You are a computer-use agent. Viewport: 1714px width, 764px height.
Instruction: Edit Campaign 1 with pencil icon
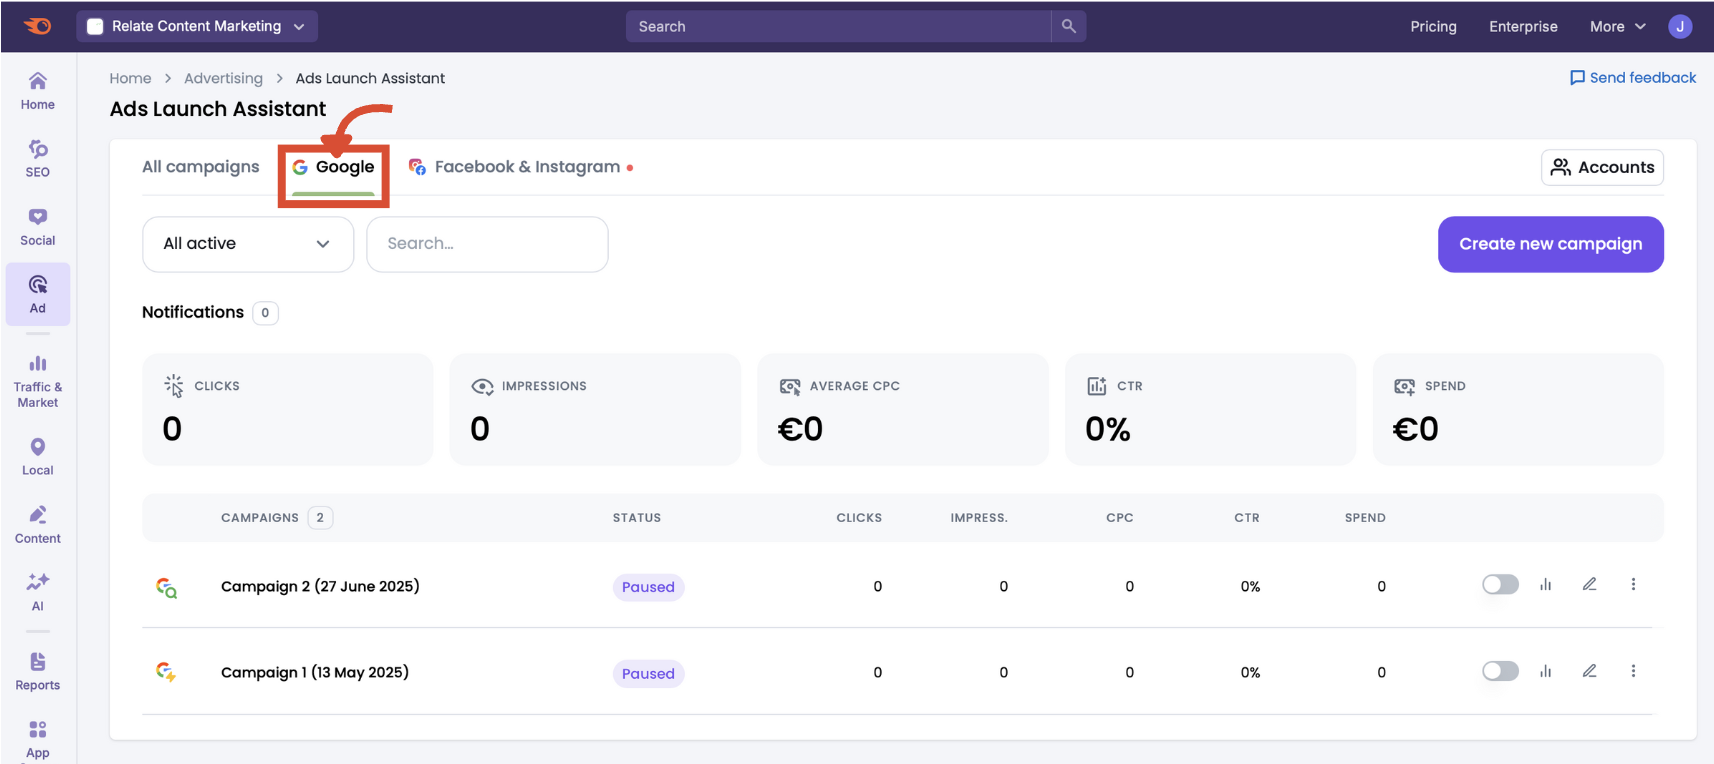point(1589,671)
